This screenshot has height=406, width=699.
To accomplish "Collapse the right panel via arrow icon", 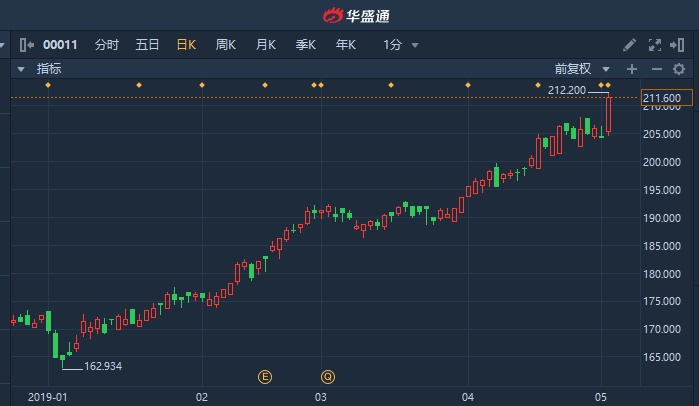I will click(x=677, y=45).
